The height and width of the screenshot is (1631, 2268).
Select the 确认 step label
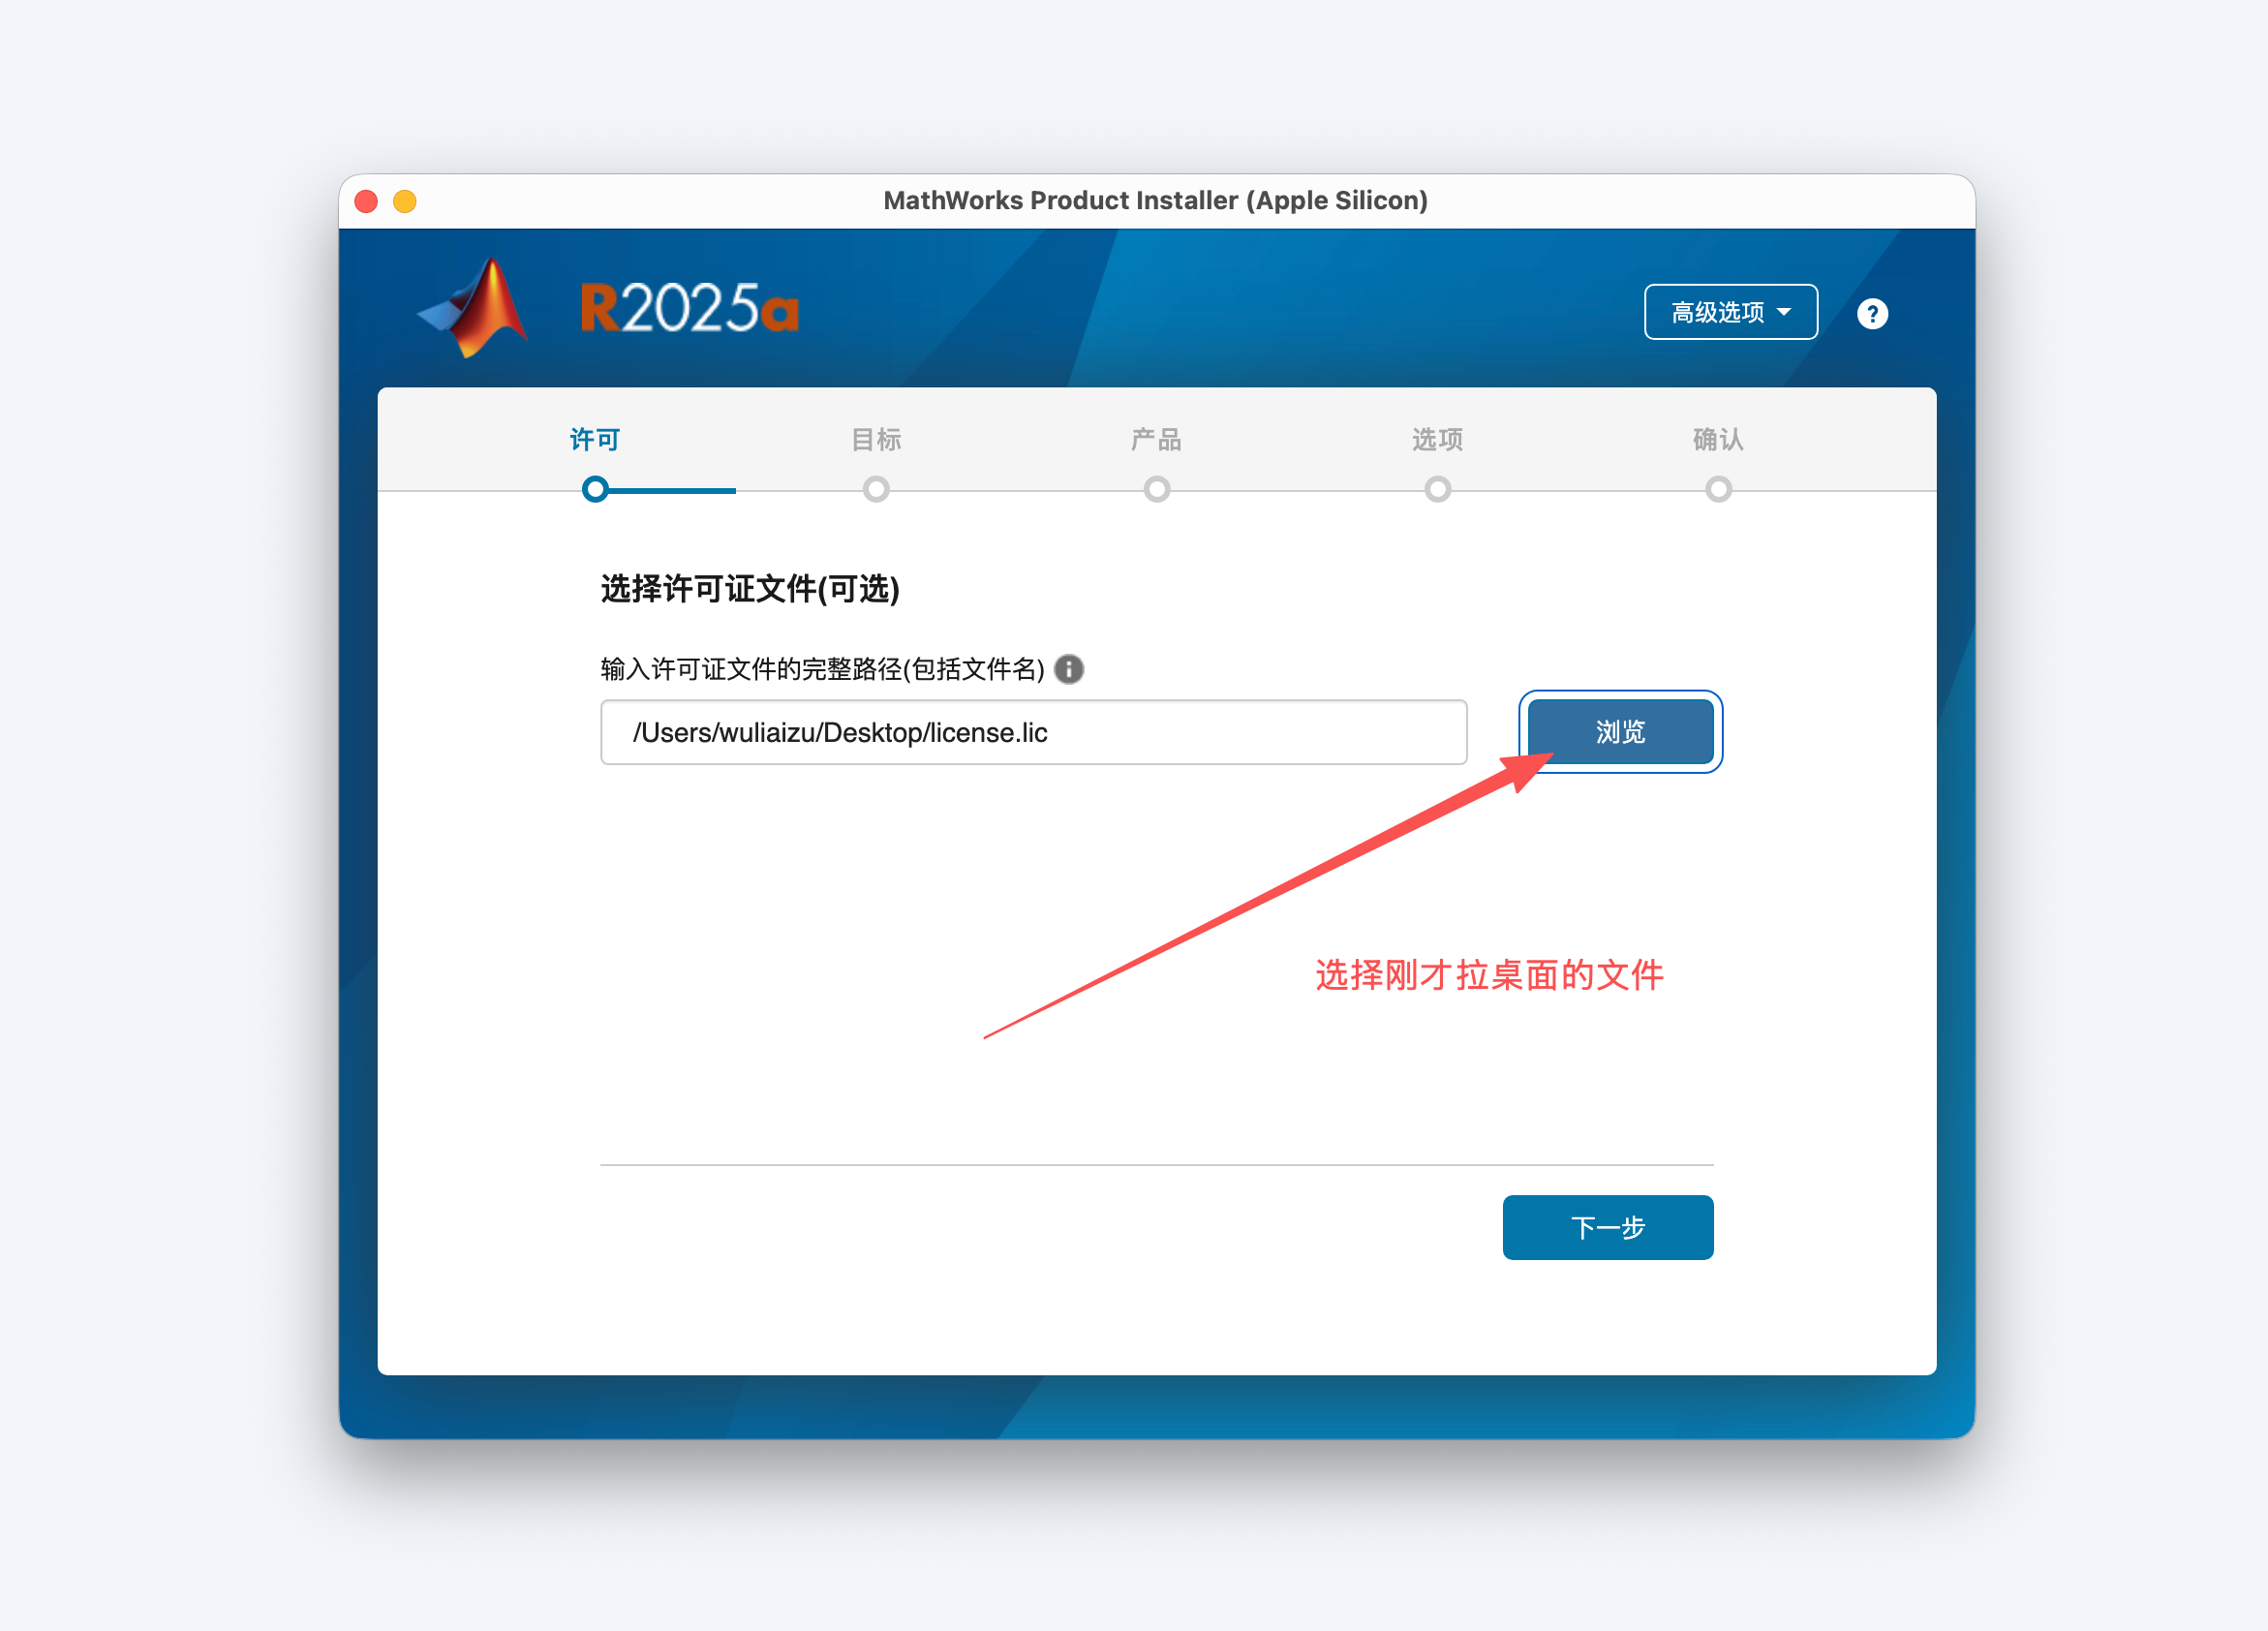coord(1718,439)
